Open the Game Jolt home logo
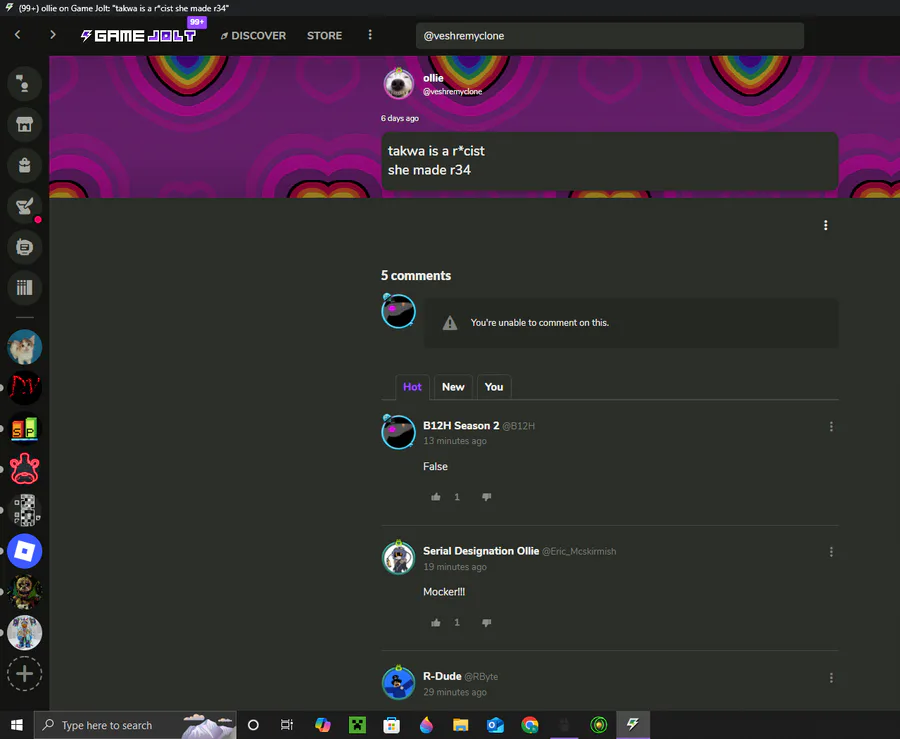900x739 pixels. click(x=138, y=36)
